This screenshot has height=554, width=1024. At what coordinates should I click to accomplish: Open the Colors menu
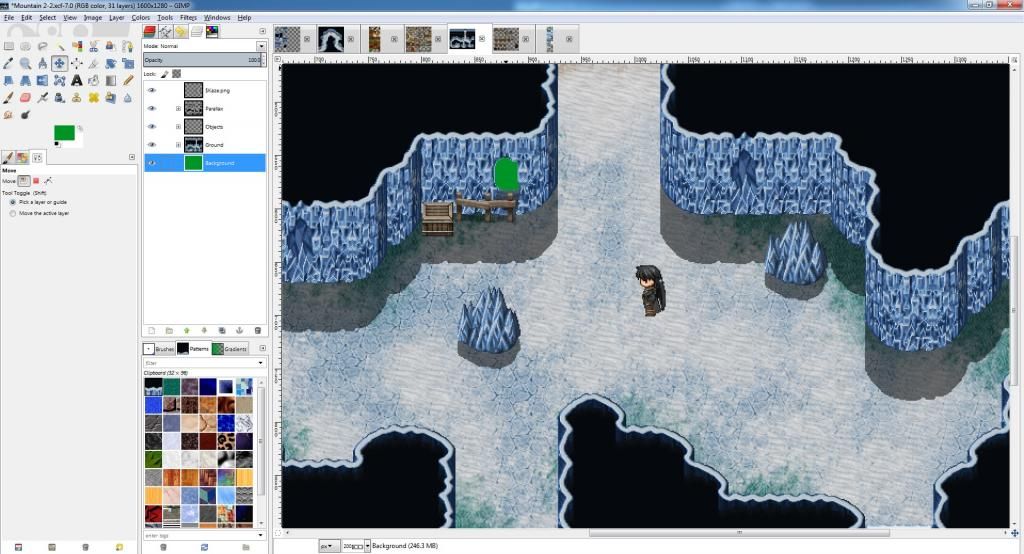(x=140, y=18)
